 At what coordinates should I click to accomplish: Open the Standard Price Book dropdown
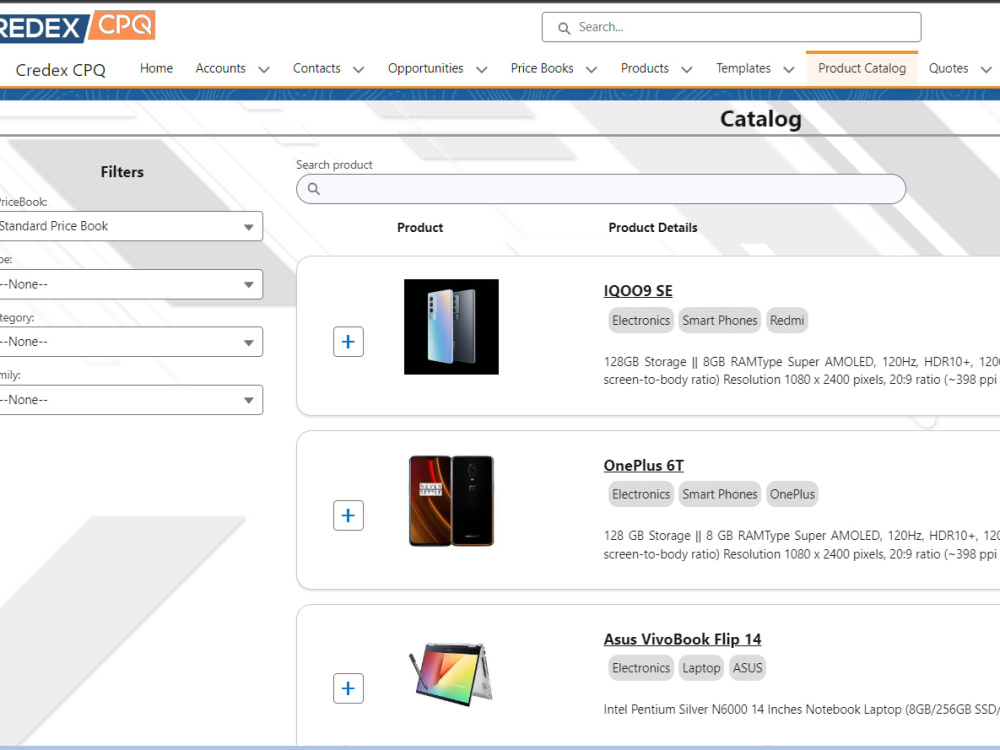click(x=131, y=226)
